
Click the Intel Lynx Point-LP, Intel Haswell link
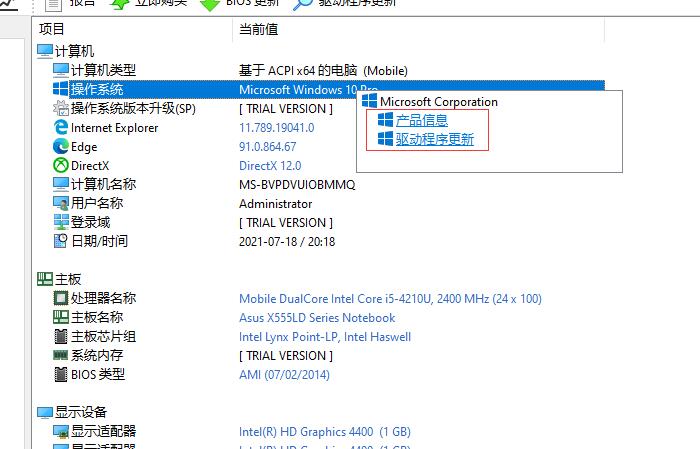coord(325,337)
